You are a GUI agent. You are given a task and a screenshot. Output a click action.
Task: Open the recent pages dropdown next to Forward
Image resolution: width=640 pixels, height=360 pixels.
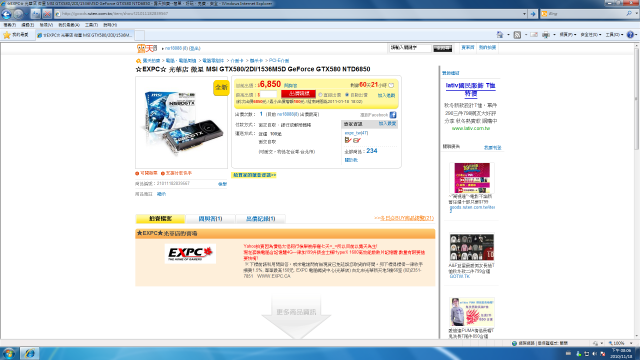pyautogui.click(x=26, y=14)
